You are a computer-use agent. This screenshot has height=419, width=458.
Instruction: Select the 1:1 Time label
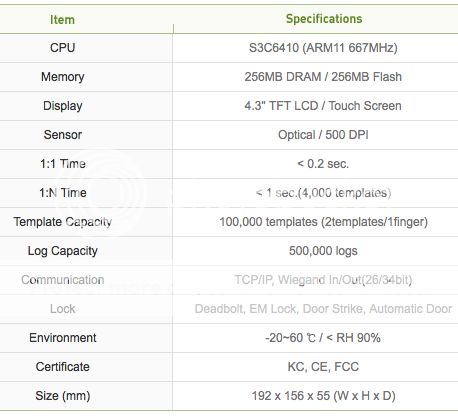63,164
